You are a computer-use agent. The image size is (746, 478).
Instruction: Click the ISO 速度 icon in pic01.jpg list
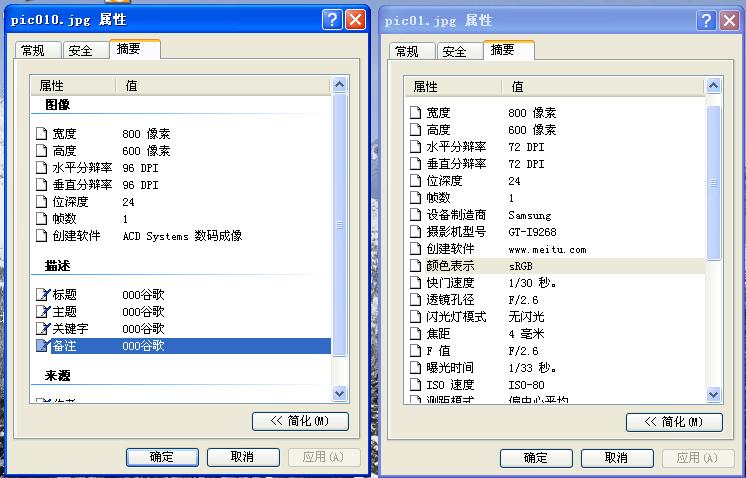pos(416,385)
